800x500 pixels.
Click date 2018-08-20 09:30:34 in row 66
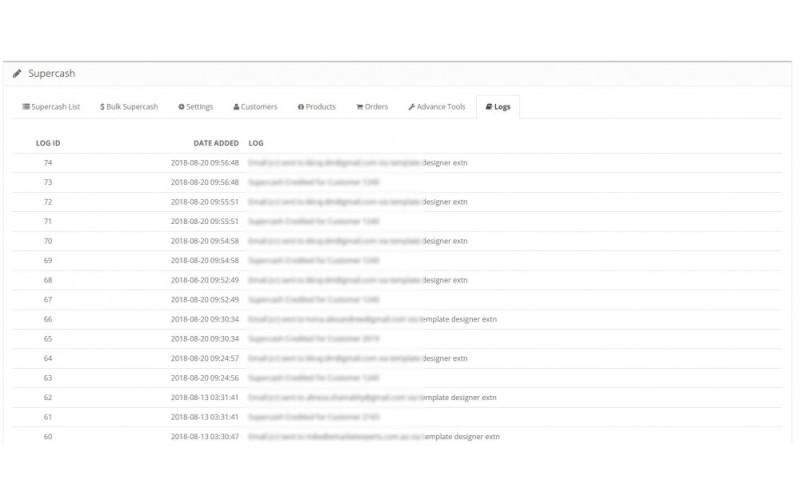[205, 319]
